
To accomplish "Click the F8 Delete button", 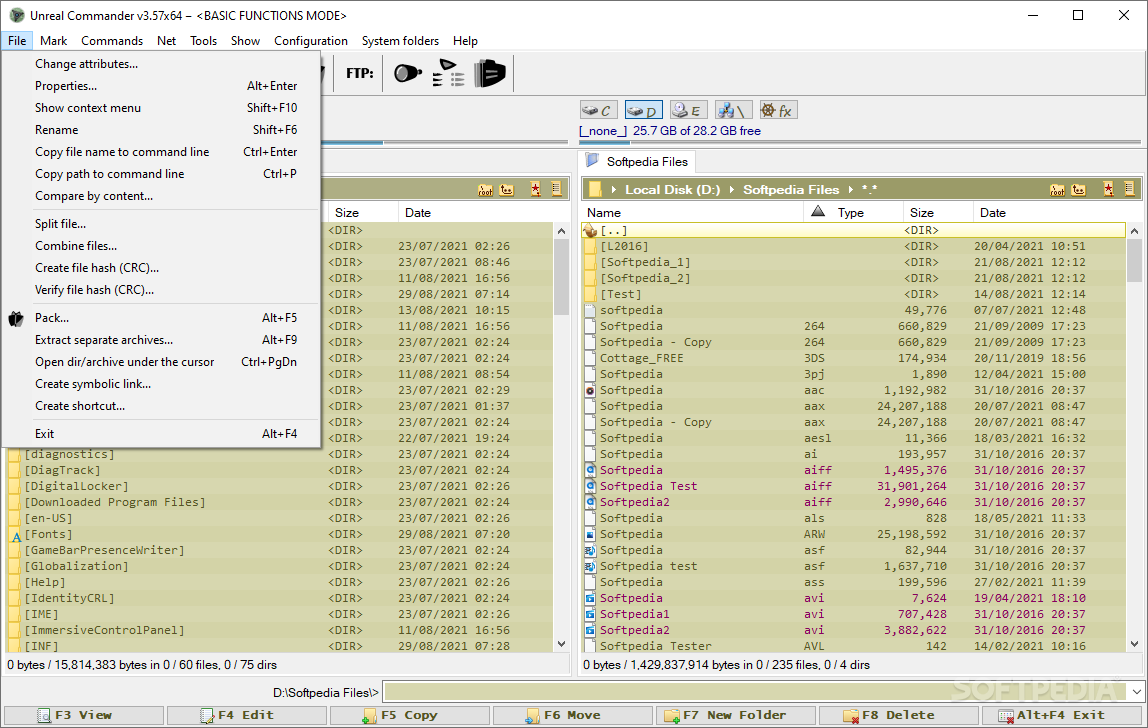I will tap(899, 716).
